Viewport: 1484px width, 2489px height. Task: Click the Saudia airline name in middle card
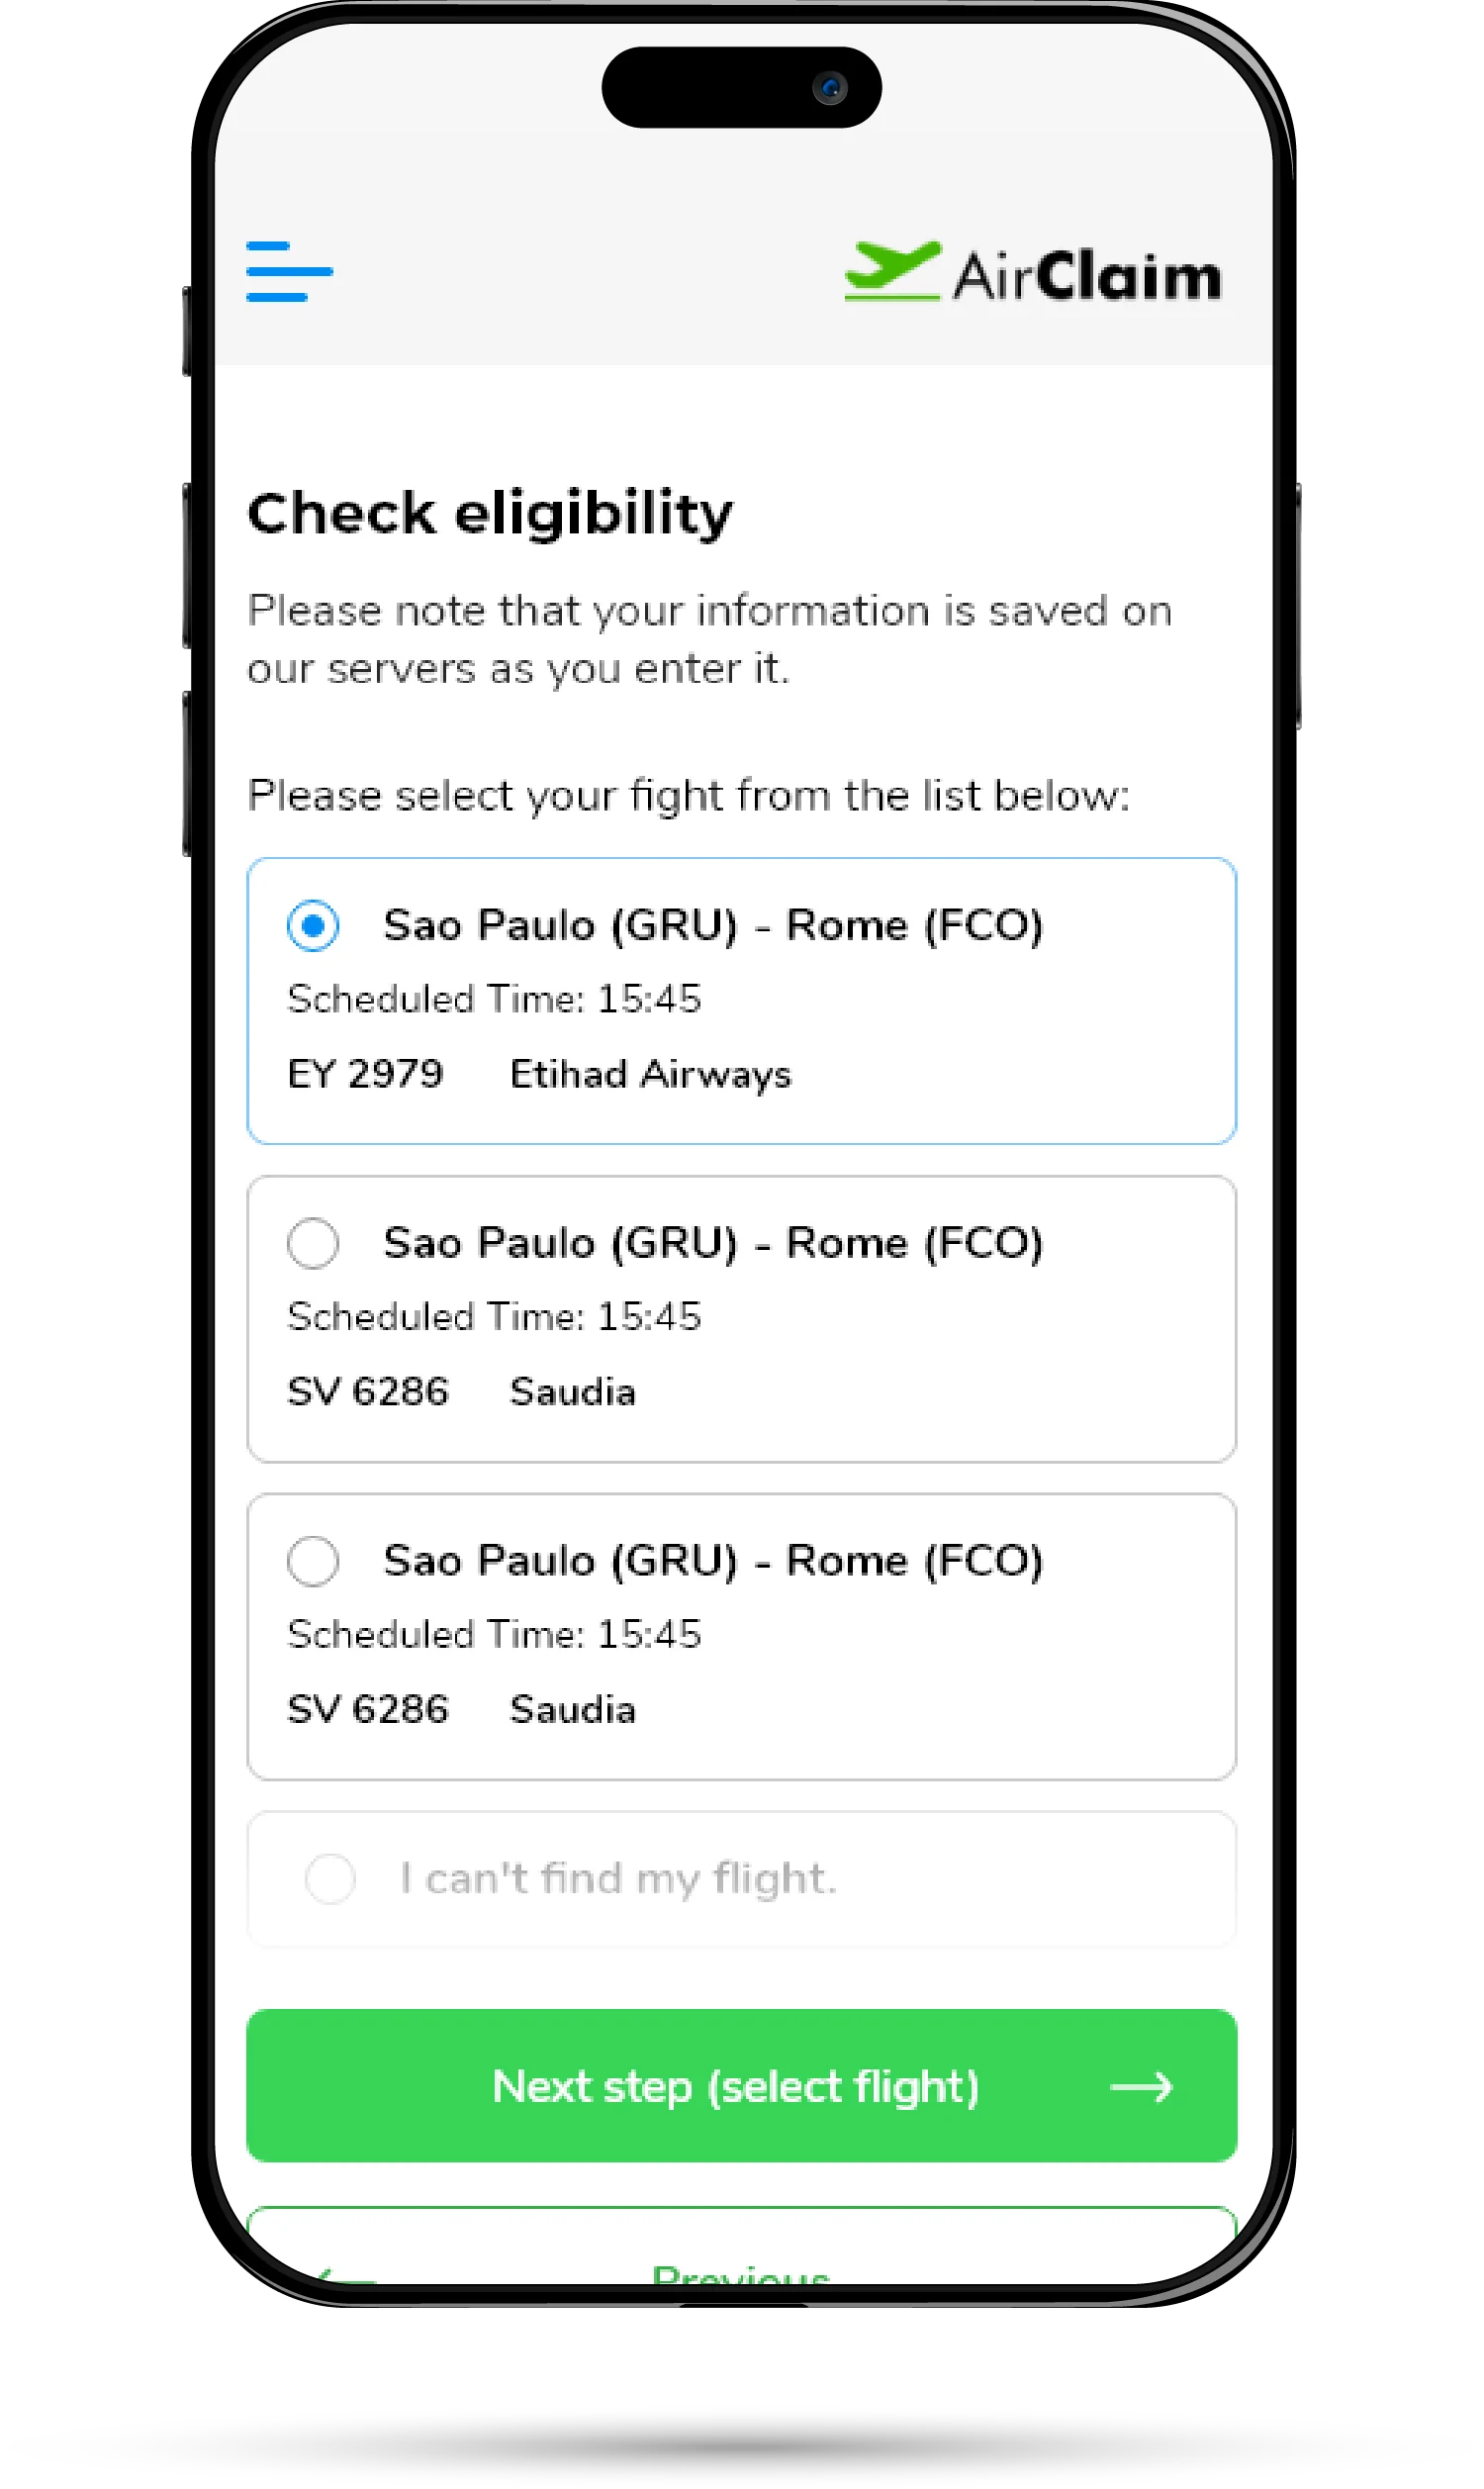[x=572, y=1392]
